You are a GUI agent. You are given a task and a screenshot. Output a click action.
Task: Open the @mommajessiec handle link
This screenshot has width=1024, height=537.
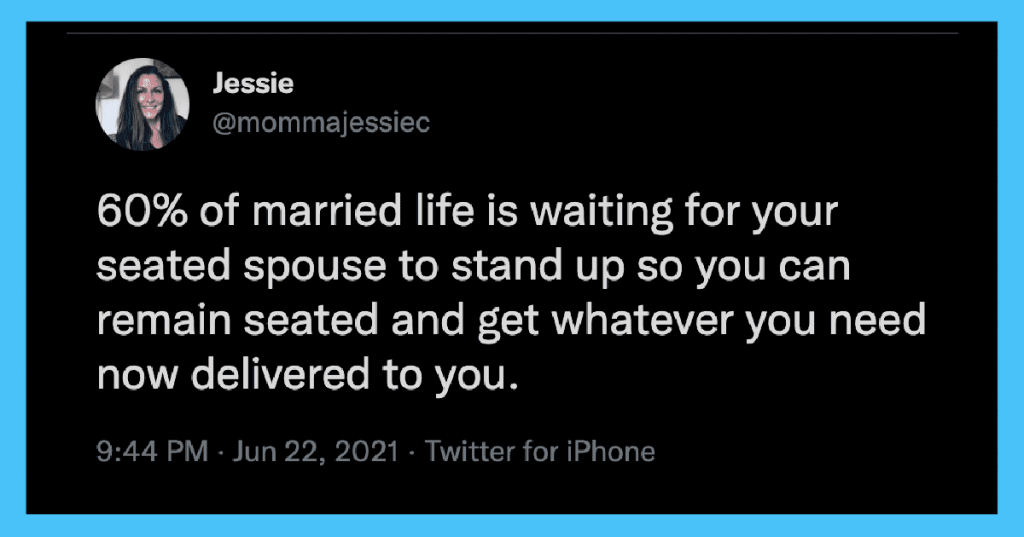[321, 123]
